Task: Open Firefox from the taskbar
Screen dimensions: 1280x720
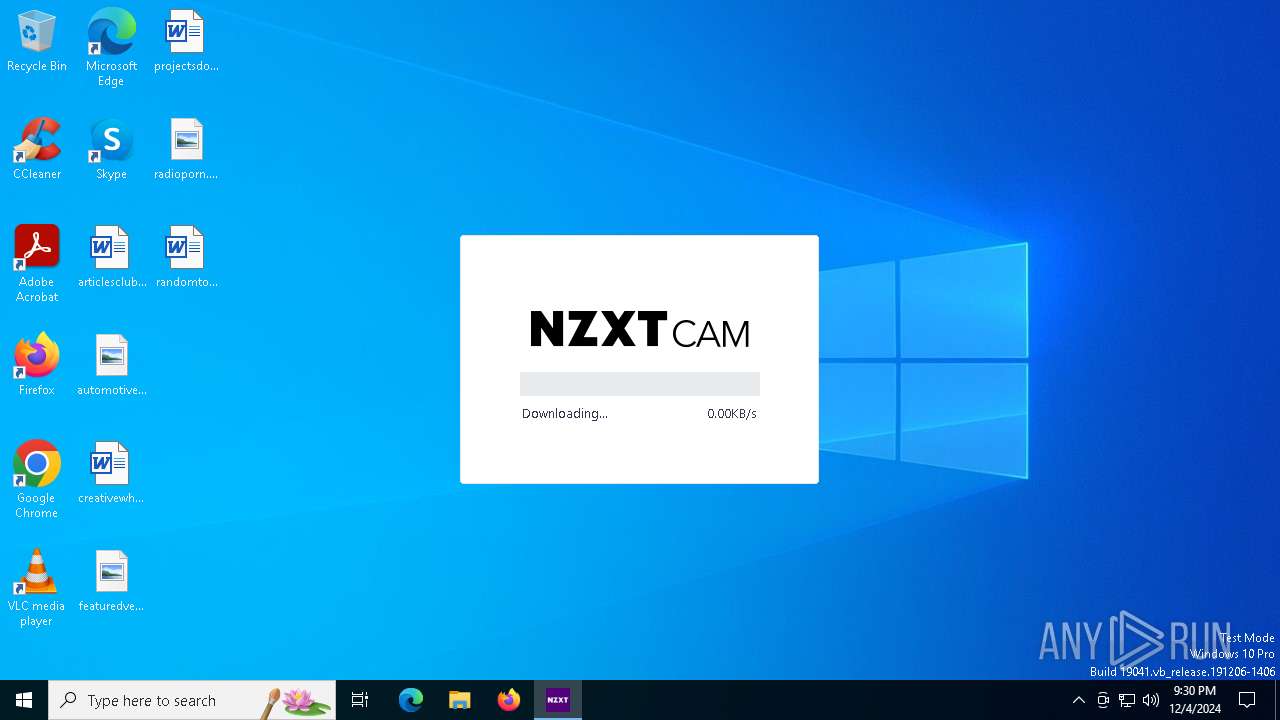Action: click(509, 700)
